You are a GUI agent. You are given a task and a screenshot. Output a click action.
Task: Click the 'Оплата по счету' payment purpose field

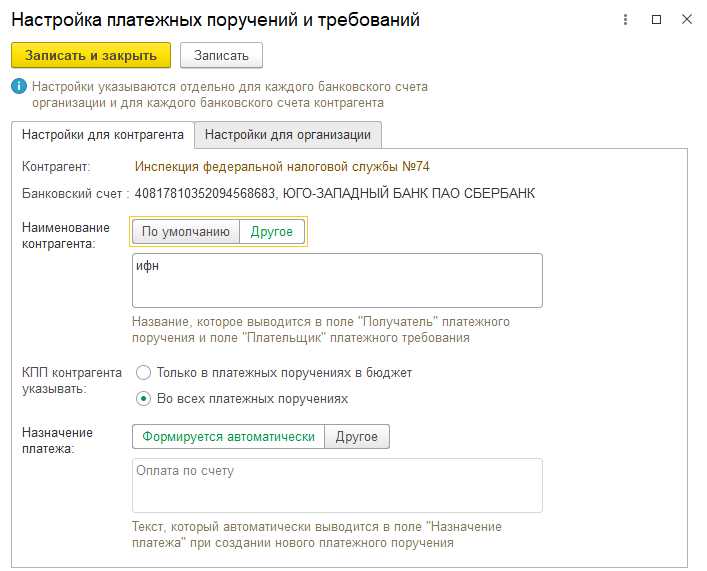337,485
